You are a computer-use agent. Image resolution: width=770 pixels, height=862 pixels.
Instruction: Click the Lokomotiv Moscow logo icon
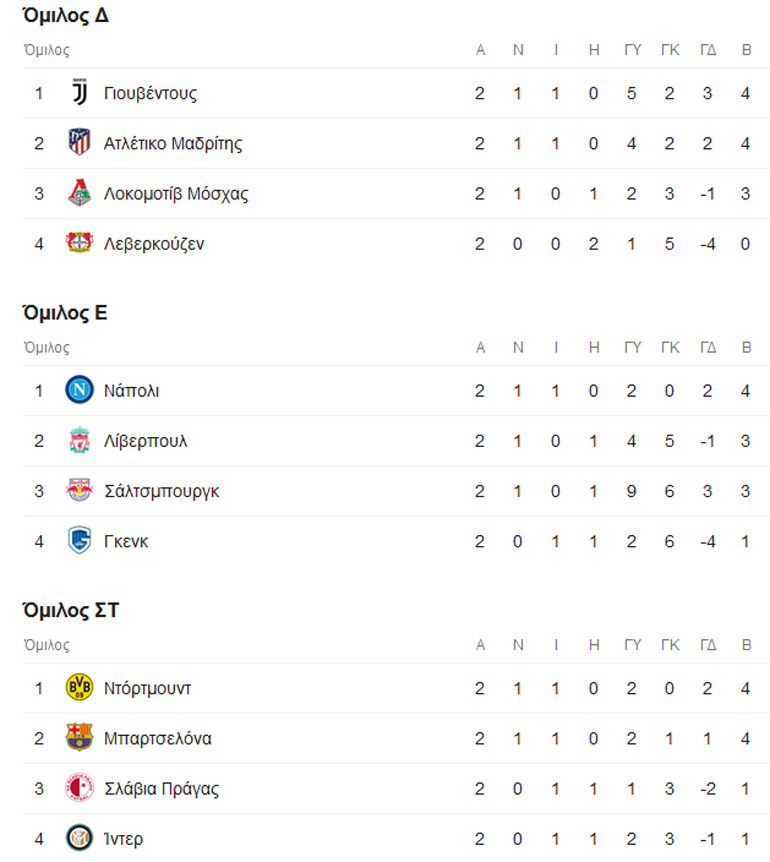79,193
